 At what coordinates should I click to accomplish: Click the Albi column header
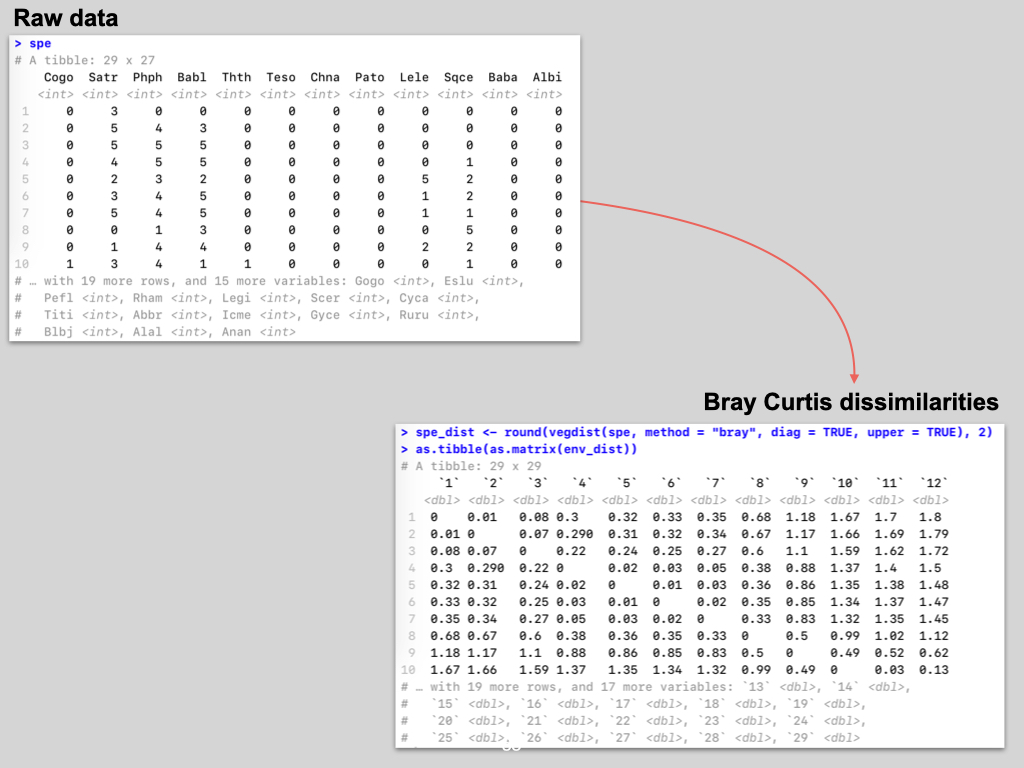[x=546, y=77]
